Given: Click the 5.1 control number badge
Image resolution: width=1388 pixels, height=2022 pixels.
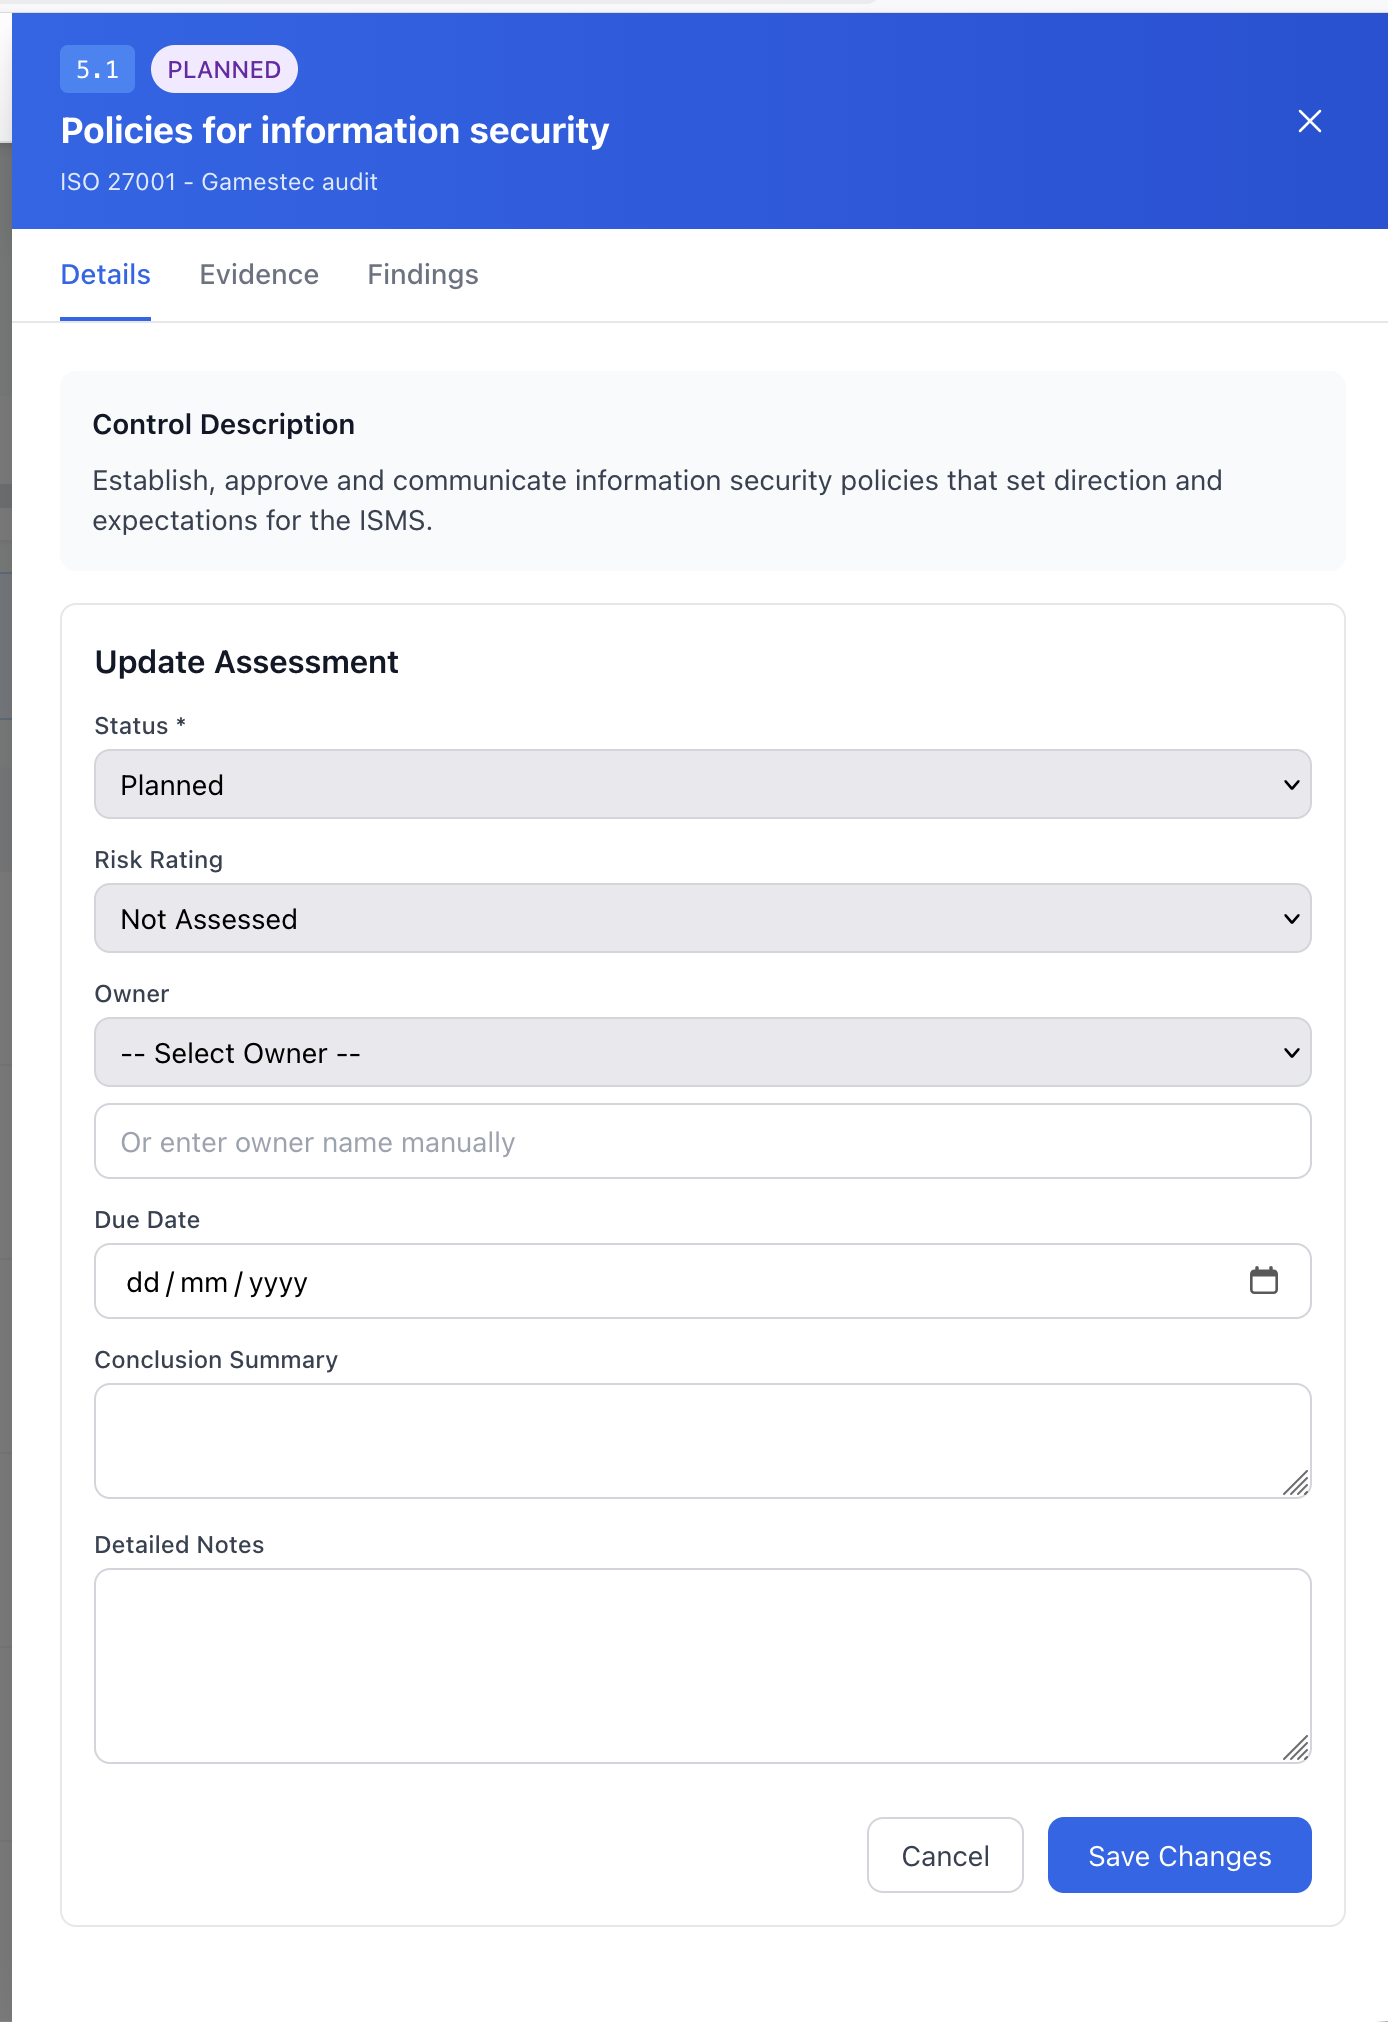Looking at the screenshot, I should pyautogui.click(x=97, y=69).
